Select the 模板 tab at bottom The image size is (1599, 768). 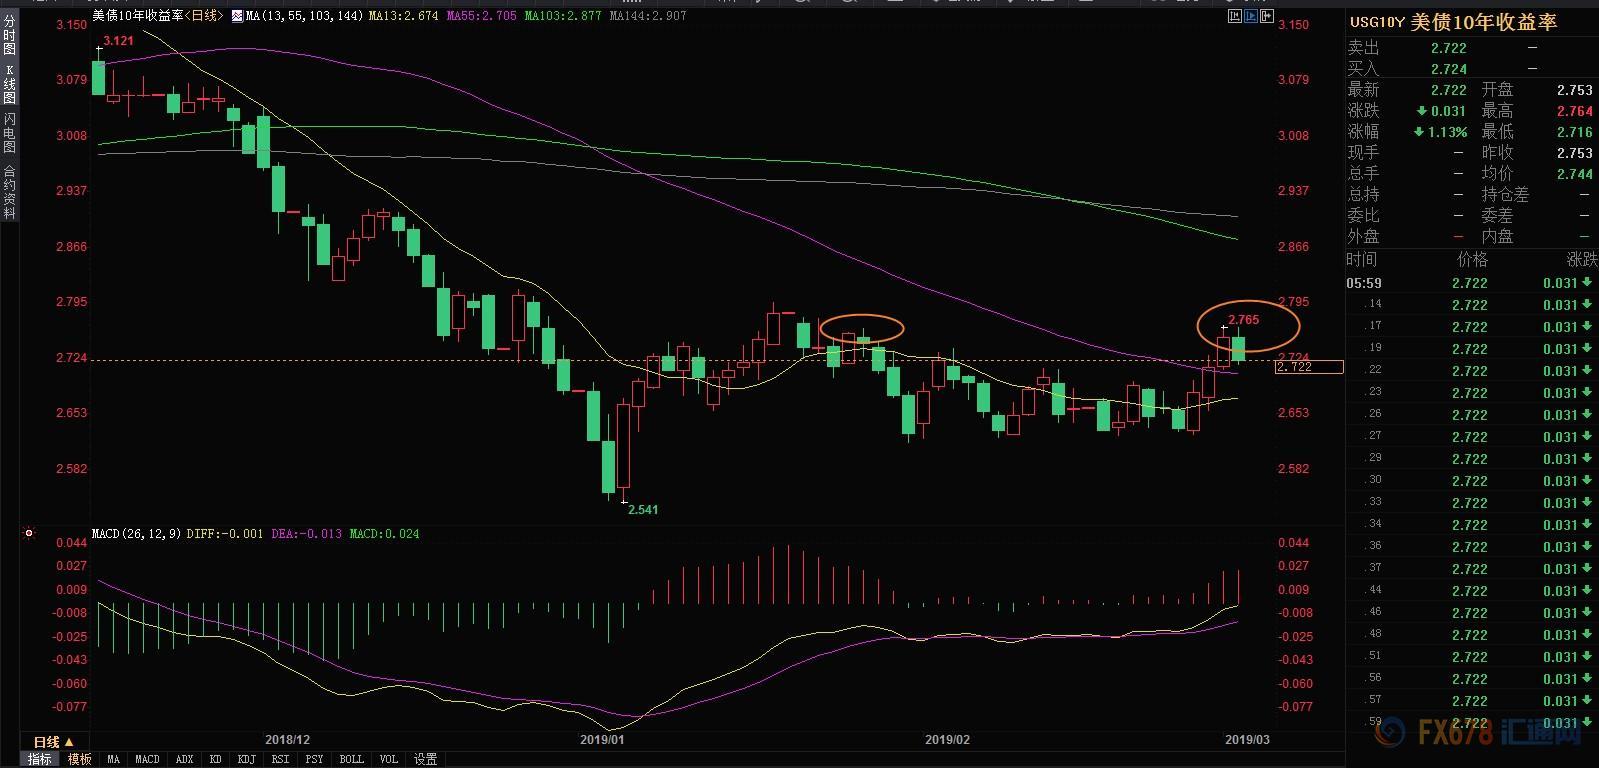[80, 759]
